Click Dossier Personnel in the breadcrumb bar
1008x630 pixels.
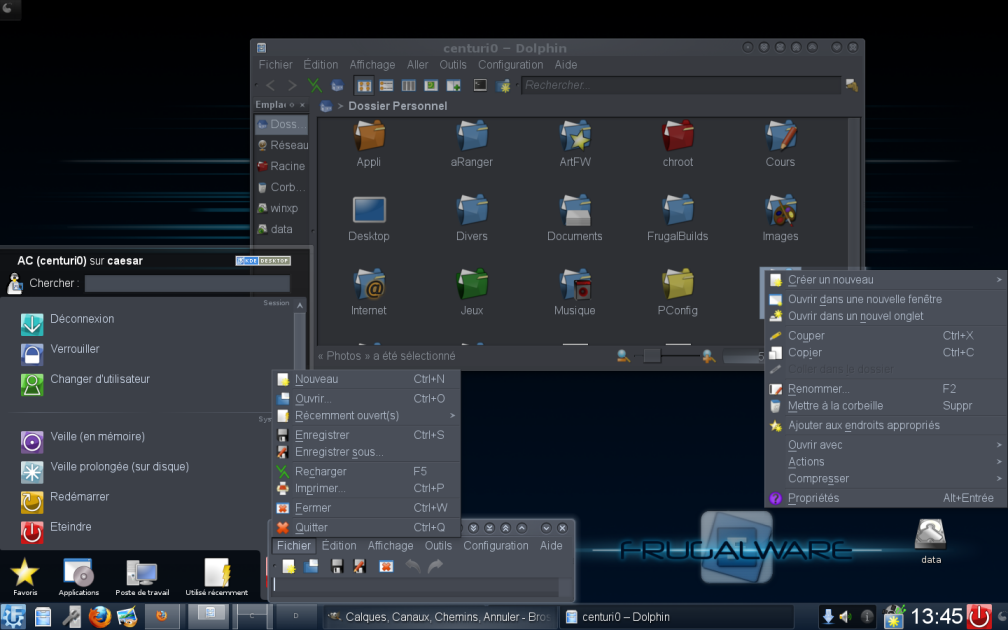(x=397, y=105)
